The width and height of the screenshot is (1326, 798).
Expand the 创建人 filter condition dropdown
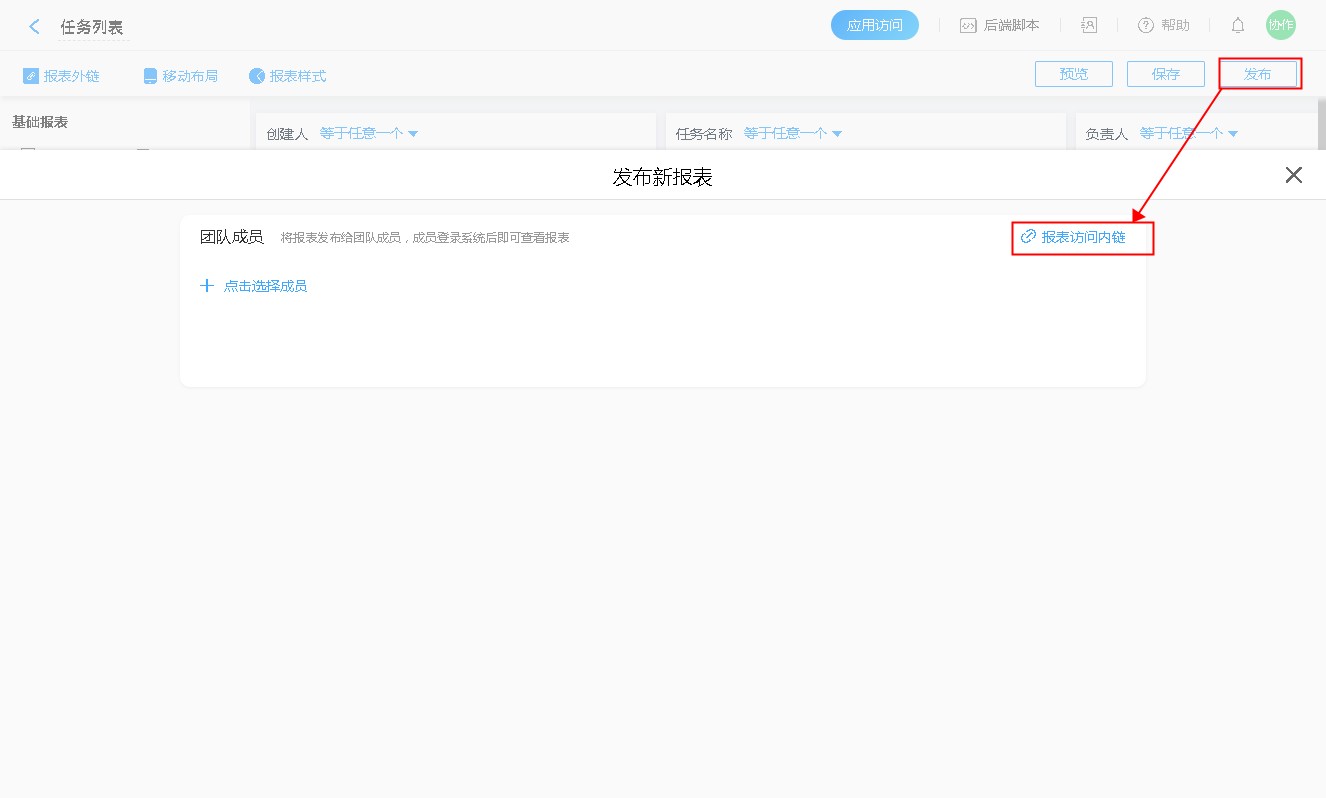point(368,133)
